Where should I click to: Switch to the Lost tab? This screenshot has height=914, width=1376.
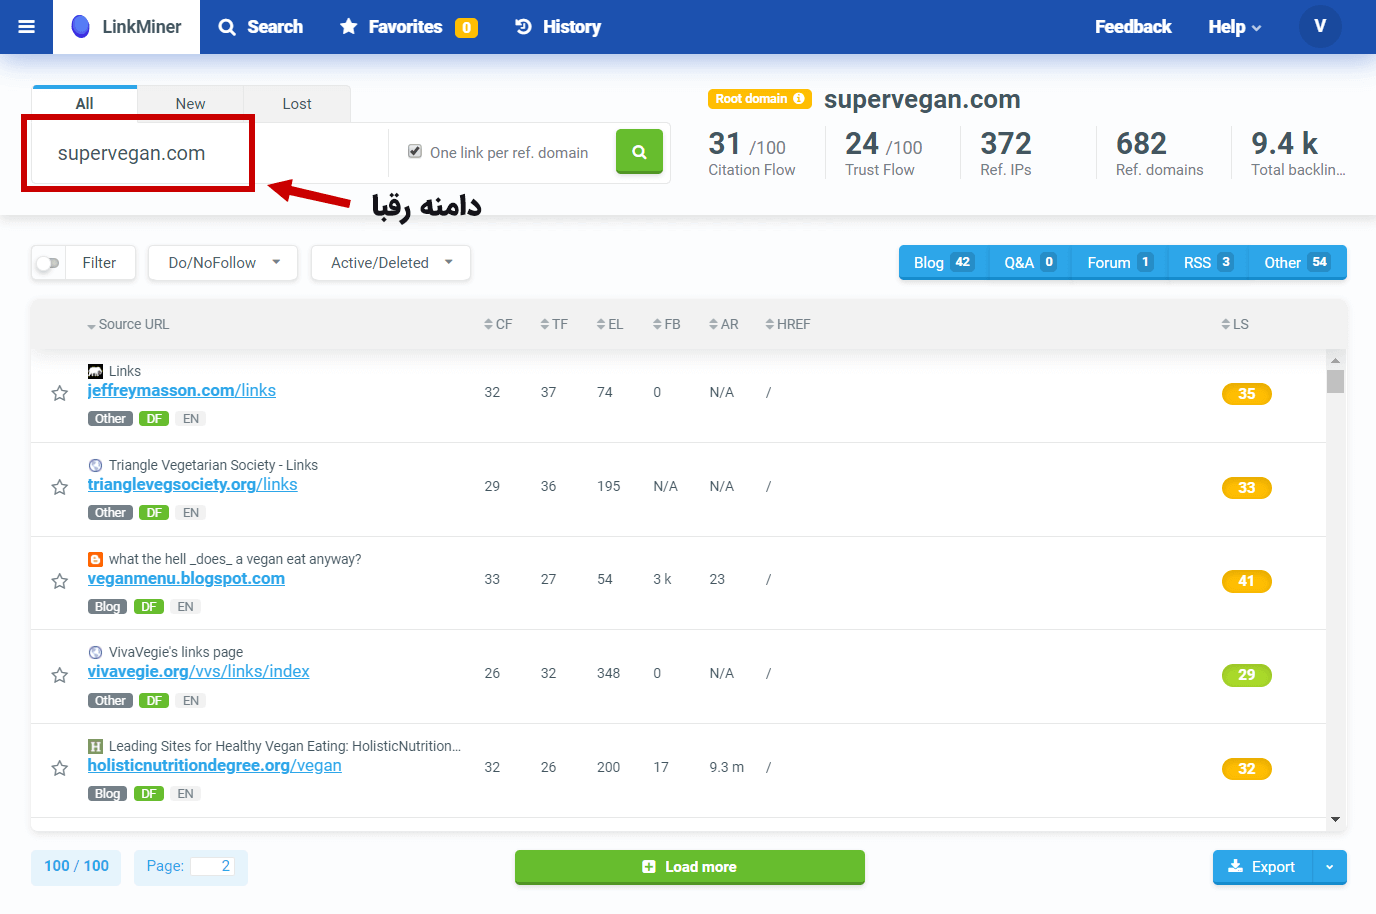pos(296,103)
